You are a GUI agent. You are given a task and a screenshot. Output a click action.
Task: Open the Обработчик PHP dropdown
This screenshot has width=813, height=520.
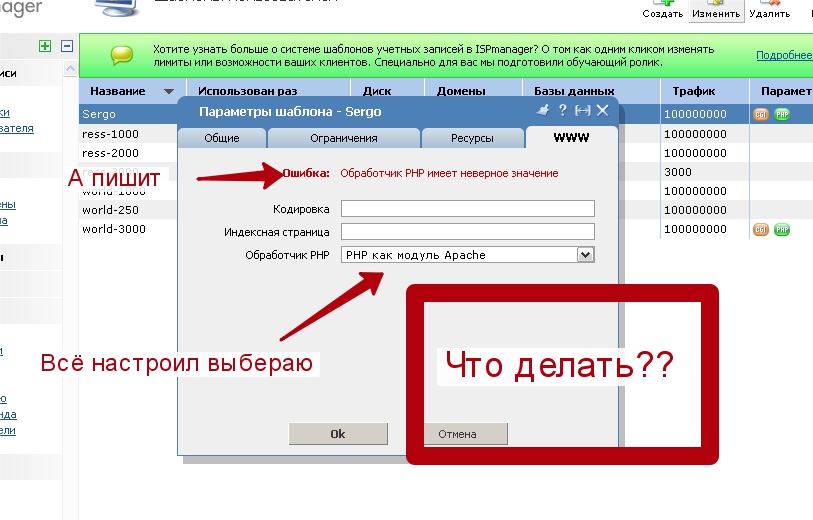585,255
